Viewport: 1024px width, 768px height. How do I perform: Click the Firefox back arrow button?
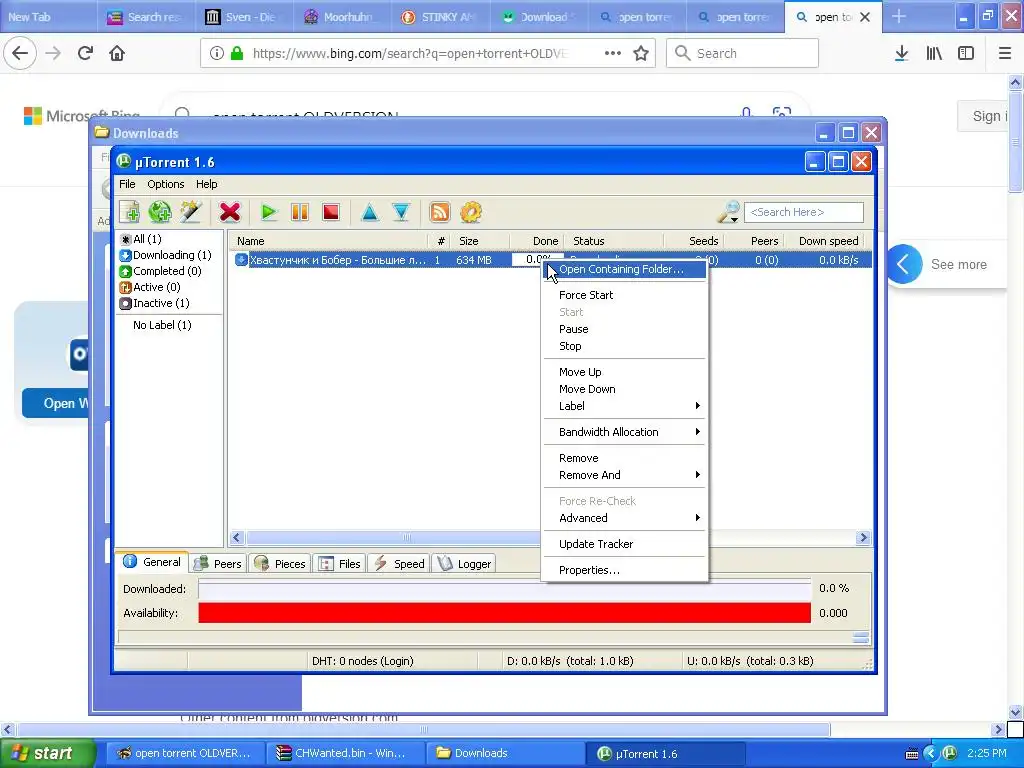(x=20, y=54)
